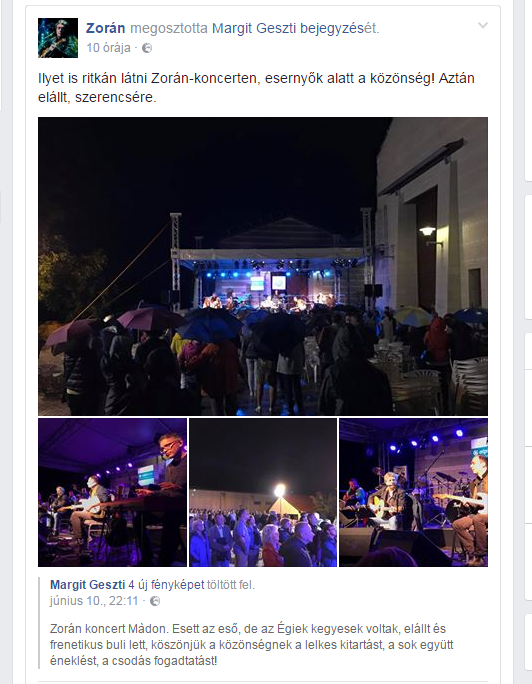Click the '4 új fényképet' link
532x684 pixels.
[166, 585]
